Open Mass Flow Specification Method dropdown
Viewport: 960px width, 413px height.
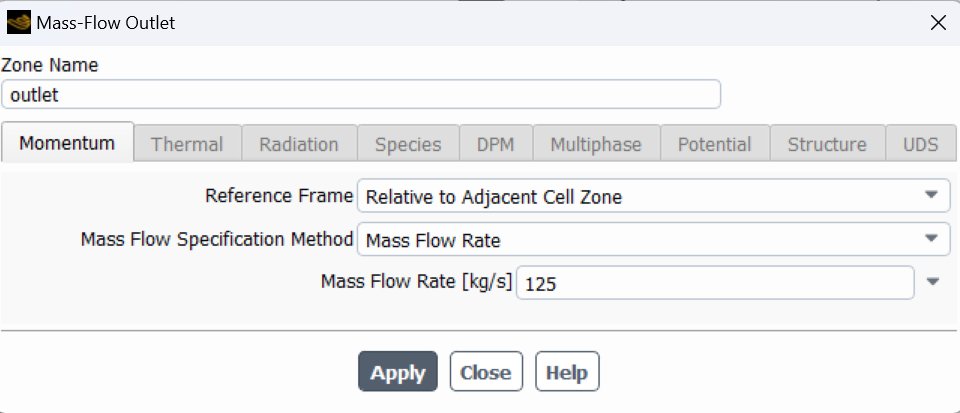pos(652,240)
